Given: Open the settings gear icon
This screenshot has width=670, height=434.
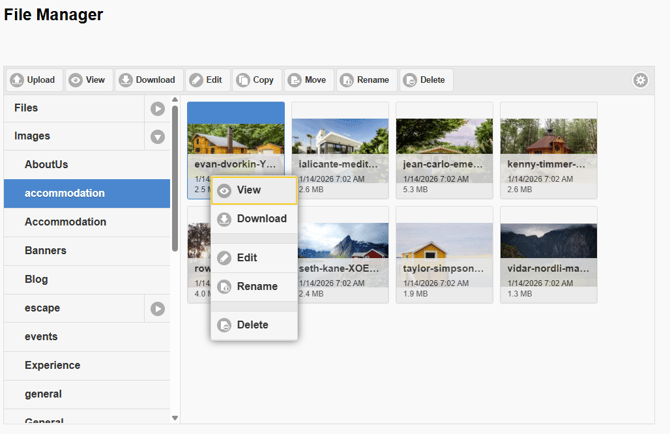Looking at the screenshot, I should pyautogui.click(x=640, y=80).
